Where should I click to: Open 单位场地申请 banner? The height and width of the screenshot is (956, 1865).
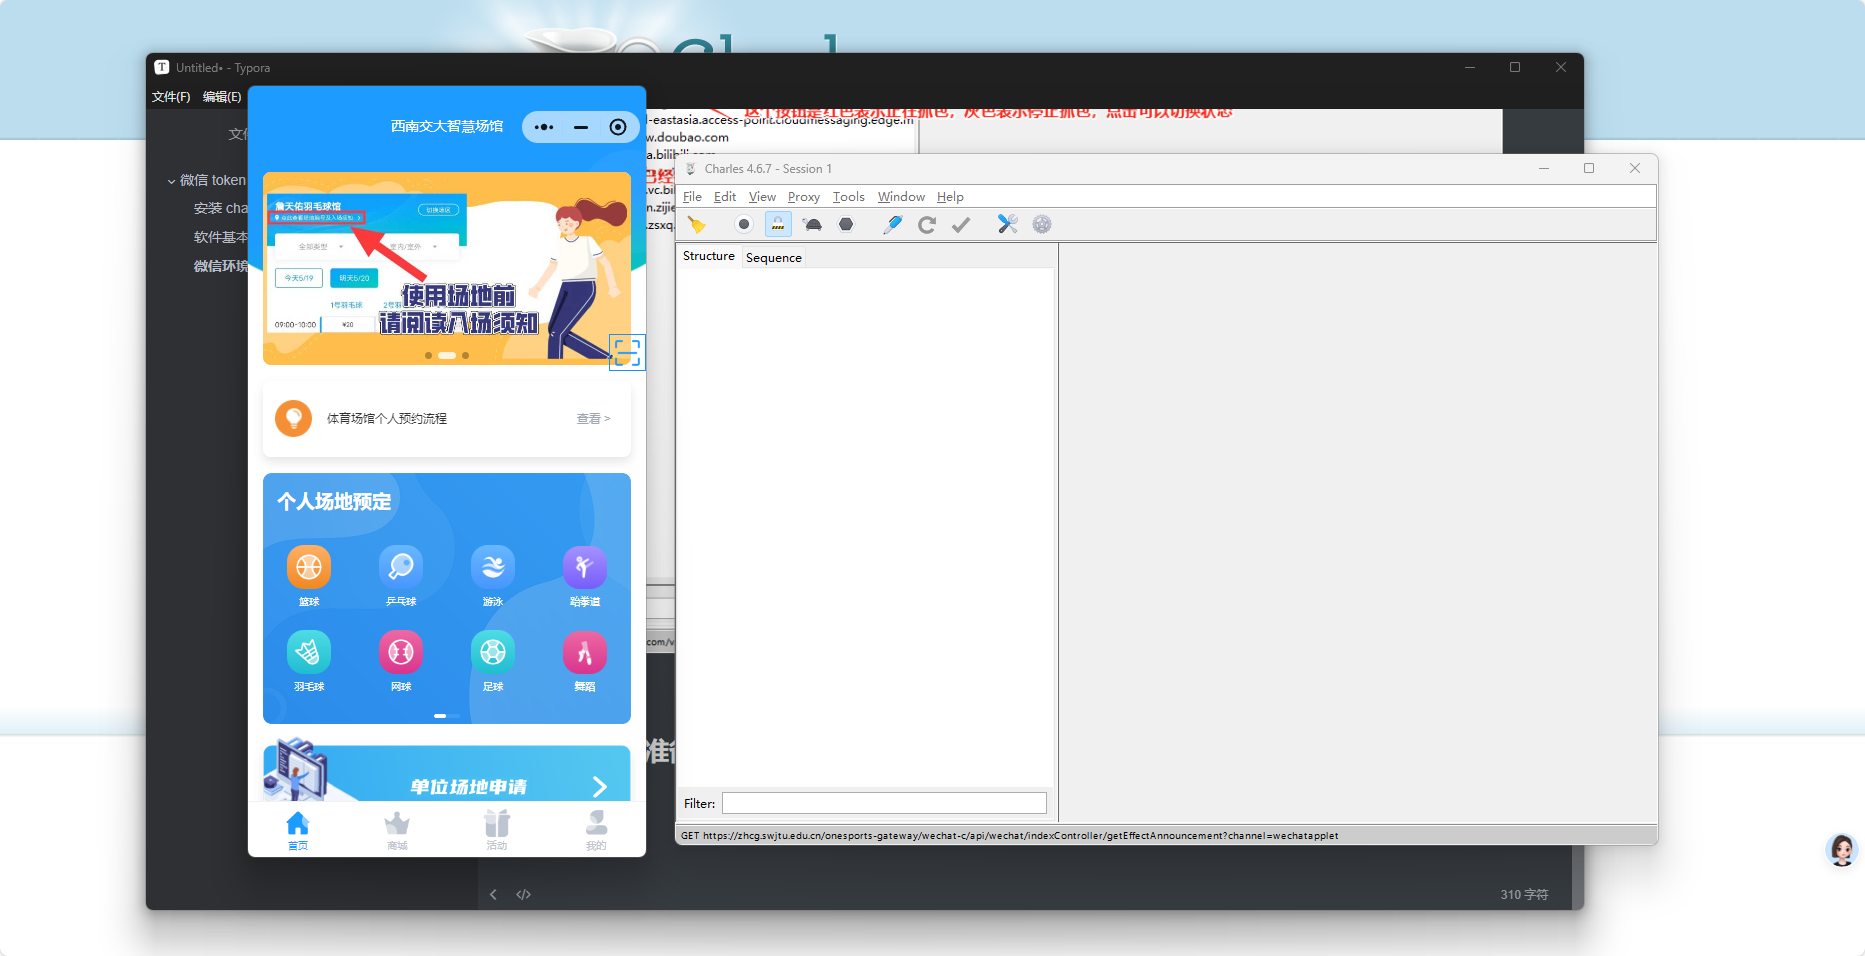pos(447,773)
